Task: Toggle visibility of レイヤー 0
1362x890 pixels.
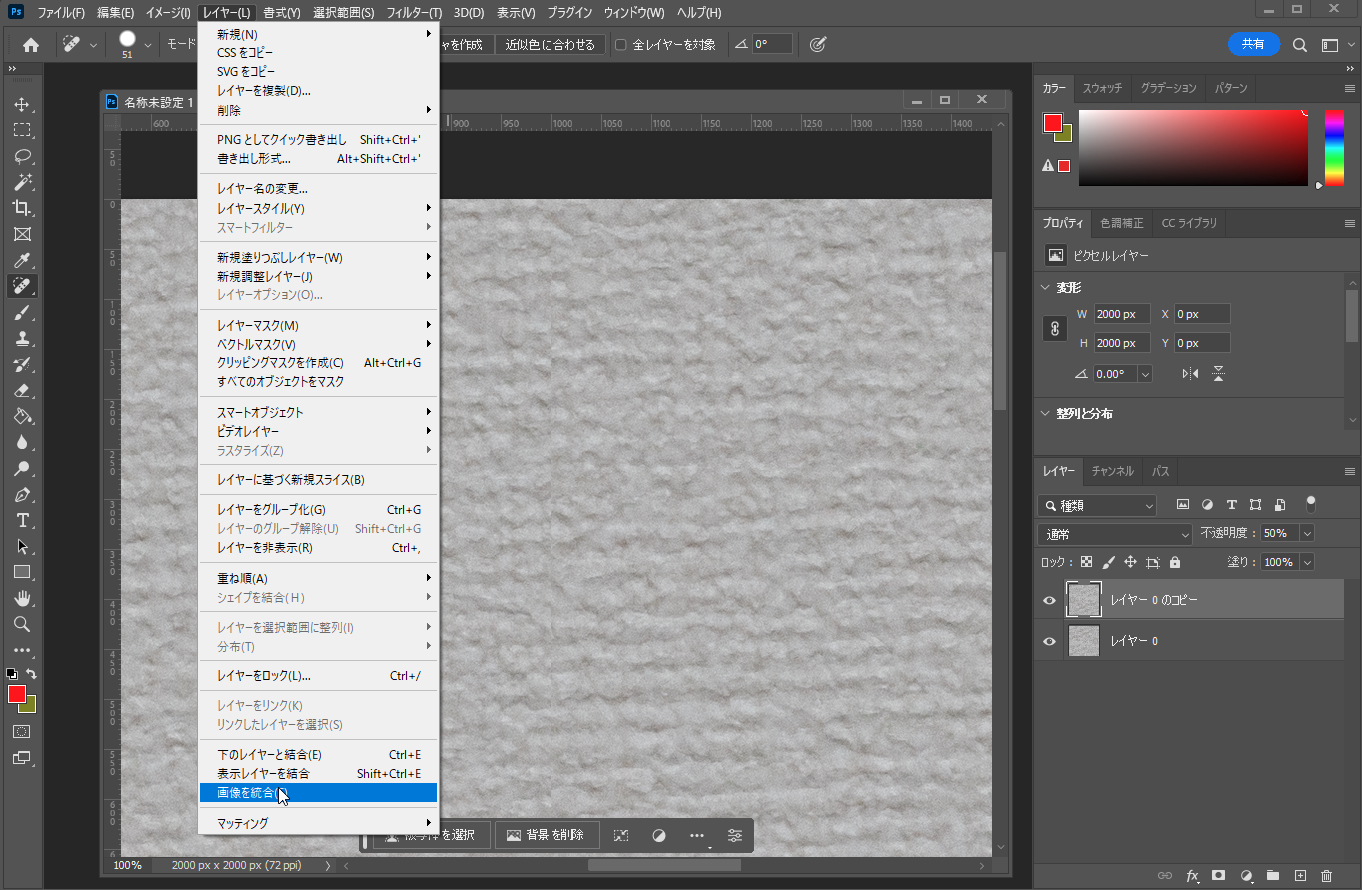Action: pyautogui.click(x=1049, y=641)
